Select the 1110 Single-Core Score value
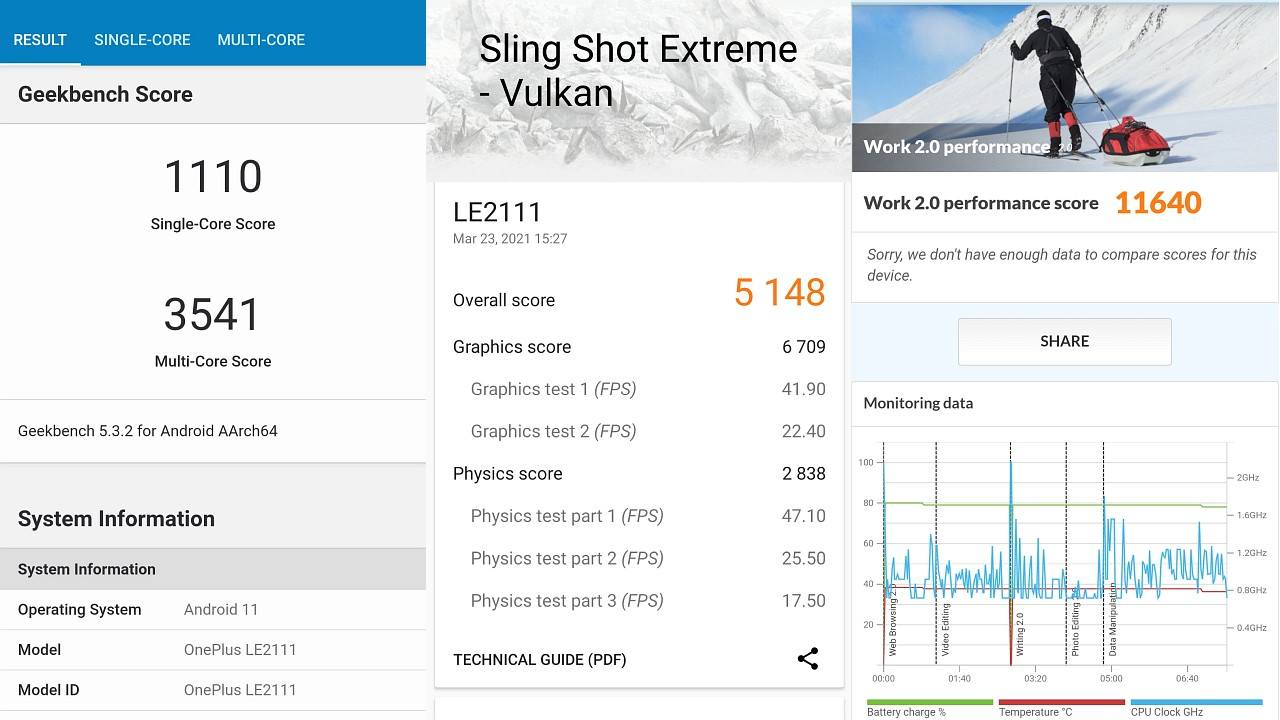 213,176
